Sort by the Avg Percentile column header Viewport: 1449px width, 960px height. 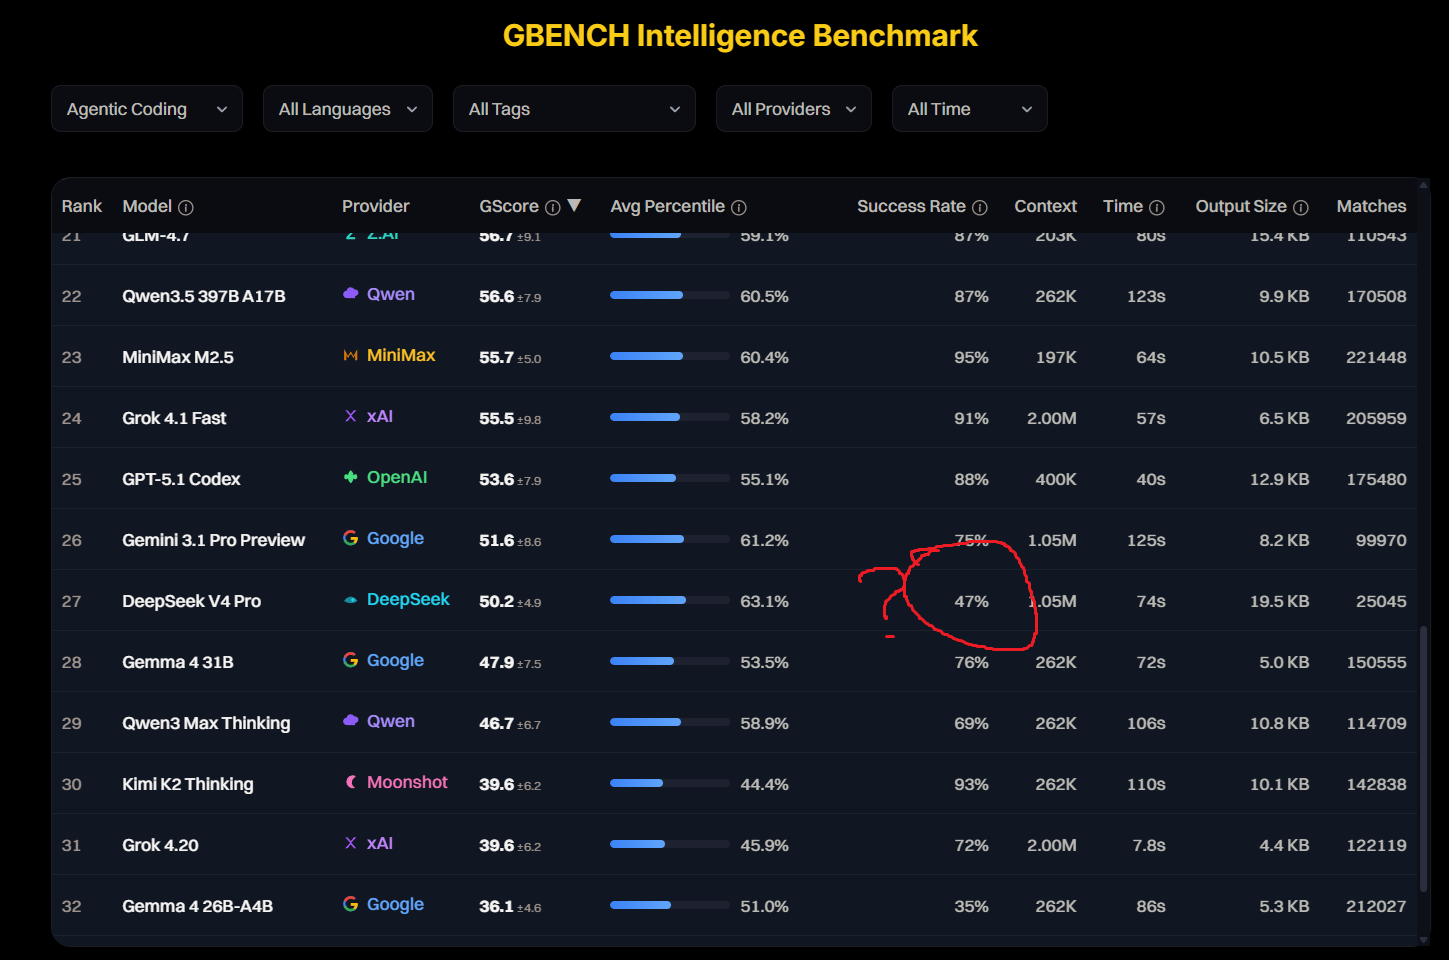[668, 206]
